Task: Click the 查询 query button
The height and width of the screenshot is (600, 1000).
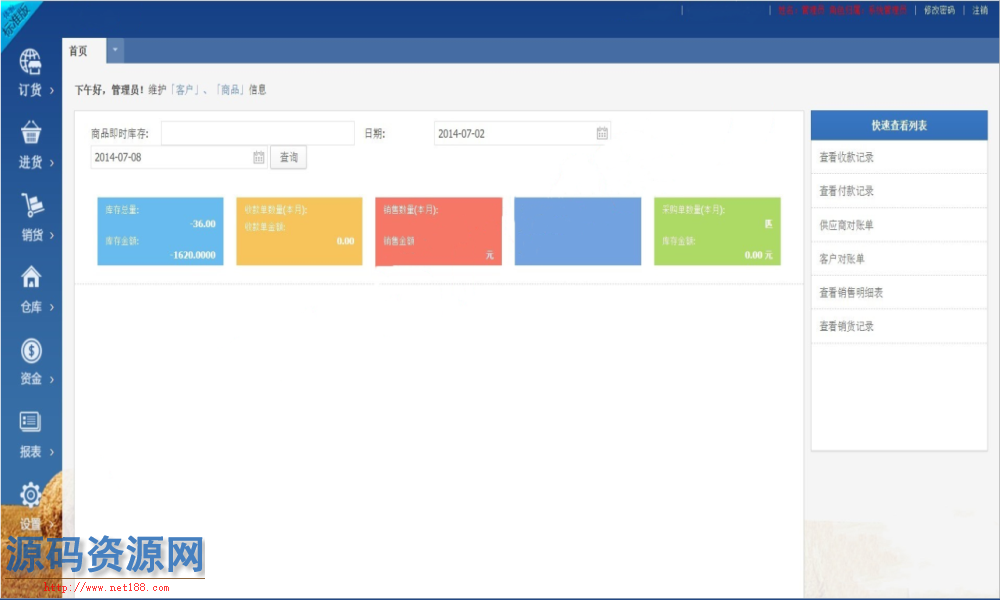Action: coord(288,157)
